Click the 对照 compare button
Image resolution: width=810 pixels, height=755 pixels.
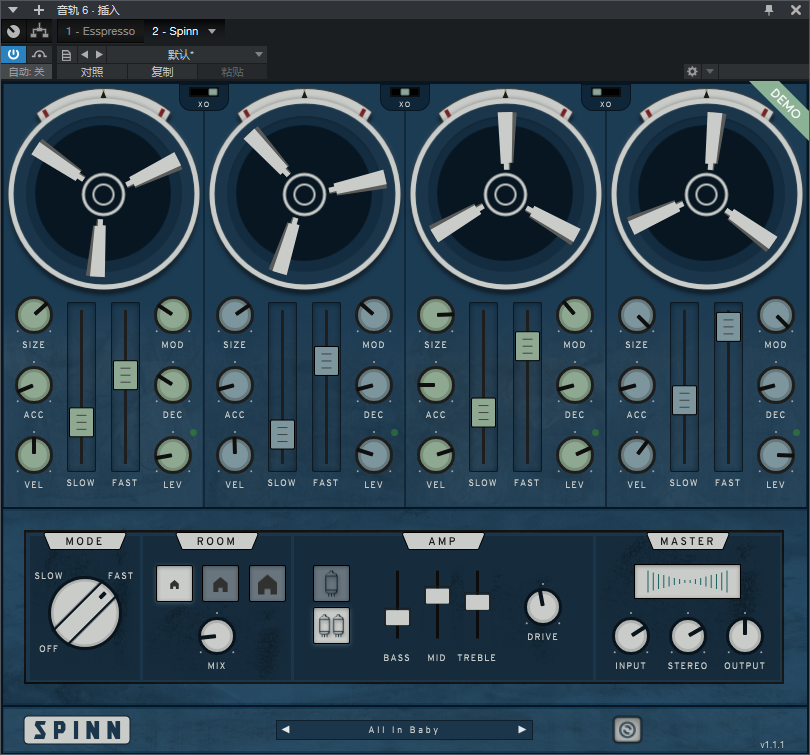pos(92,72)
